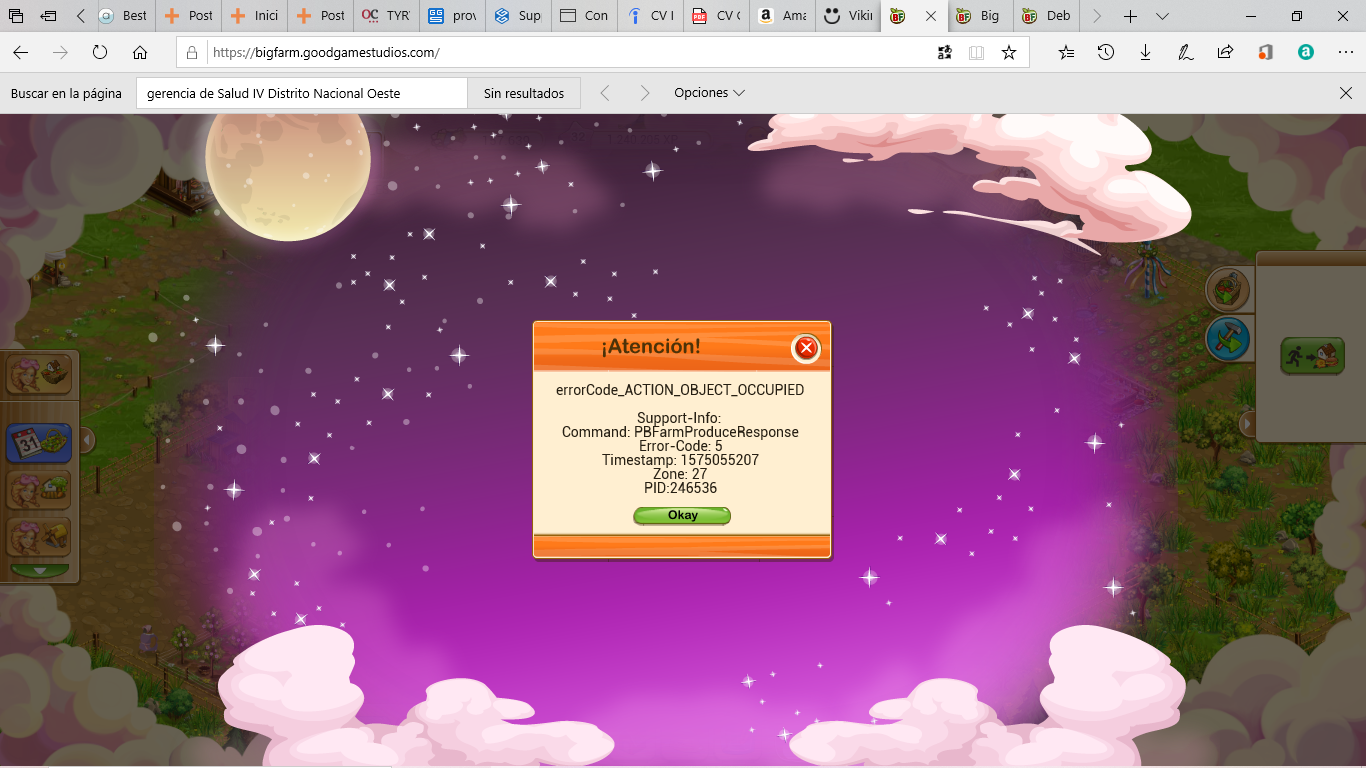The height and width of the screenshot is (768, 1366).
Task: Switch to the Best tab
Action: (x=125, y=16)
